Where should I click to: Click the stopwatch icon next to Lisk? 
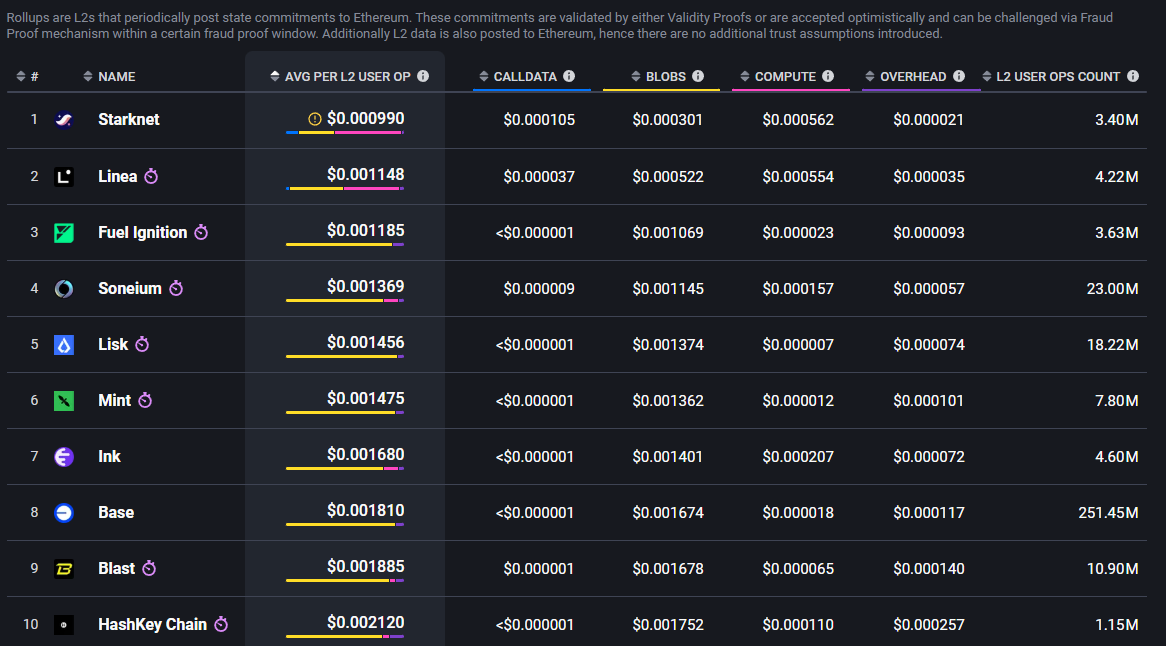tap(142, 344)
